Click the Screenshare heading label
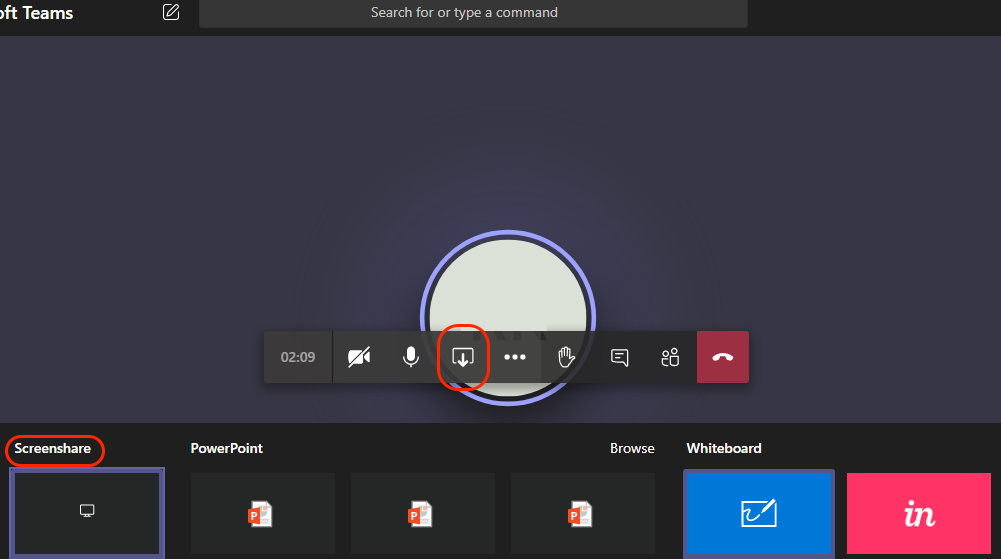The height and width of the screenshot is (559, 1001). coord(52,449)
